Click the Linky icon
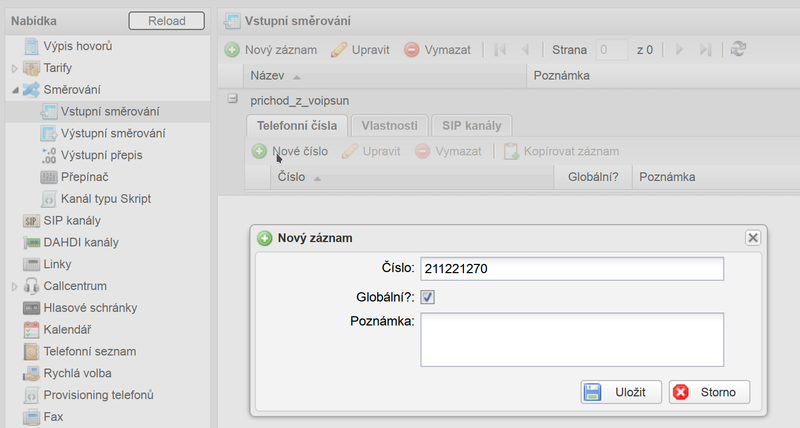Viewport: 800px width, 428px height. (x=31, y=264)
